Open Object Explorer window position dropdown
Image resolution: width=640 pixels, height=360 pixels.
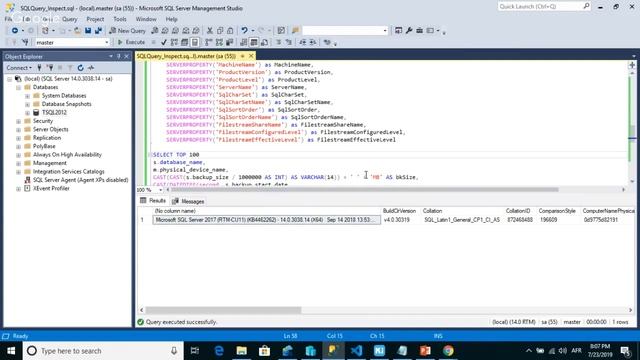point(111,56)
